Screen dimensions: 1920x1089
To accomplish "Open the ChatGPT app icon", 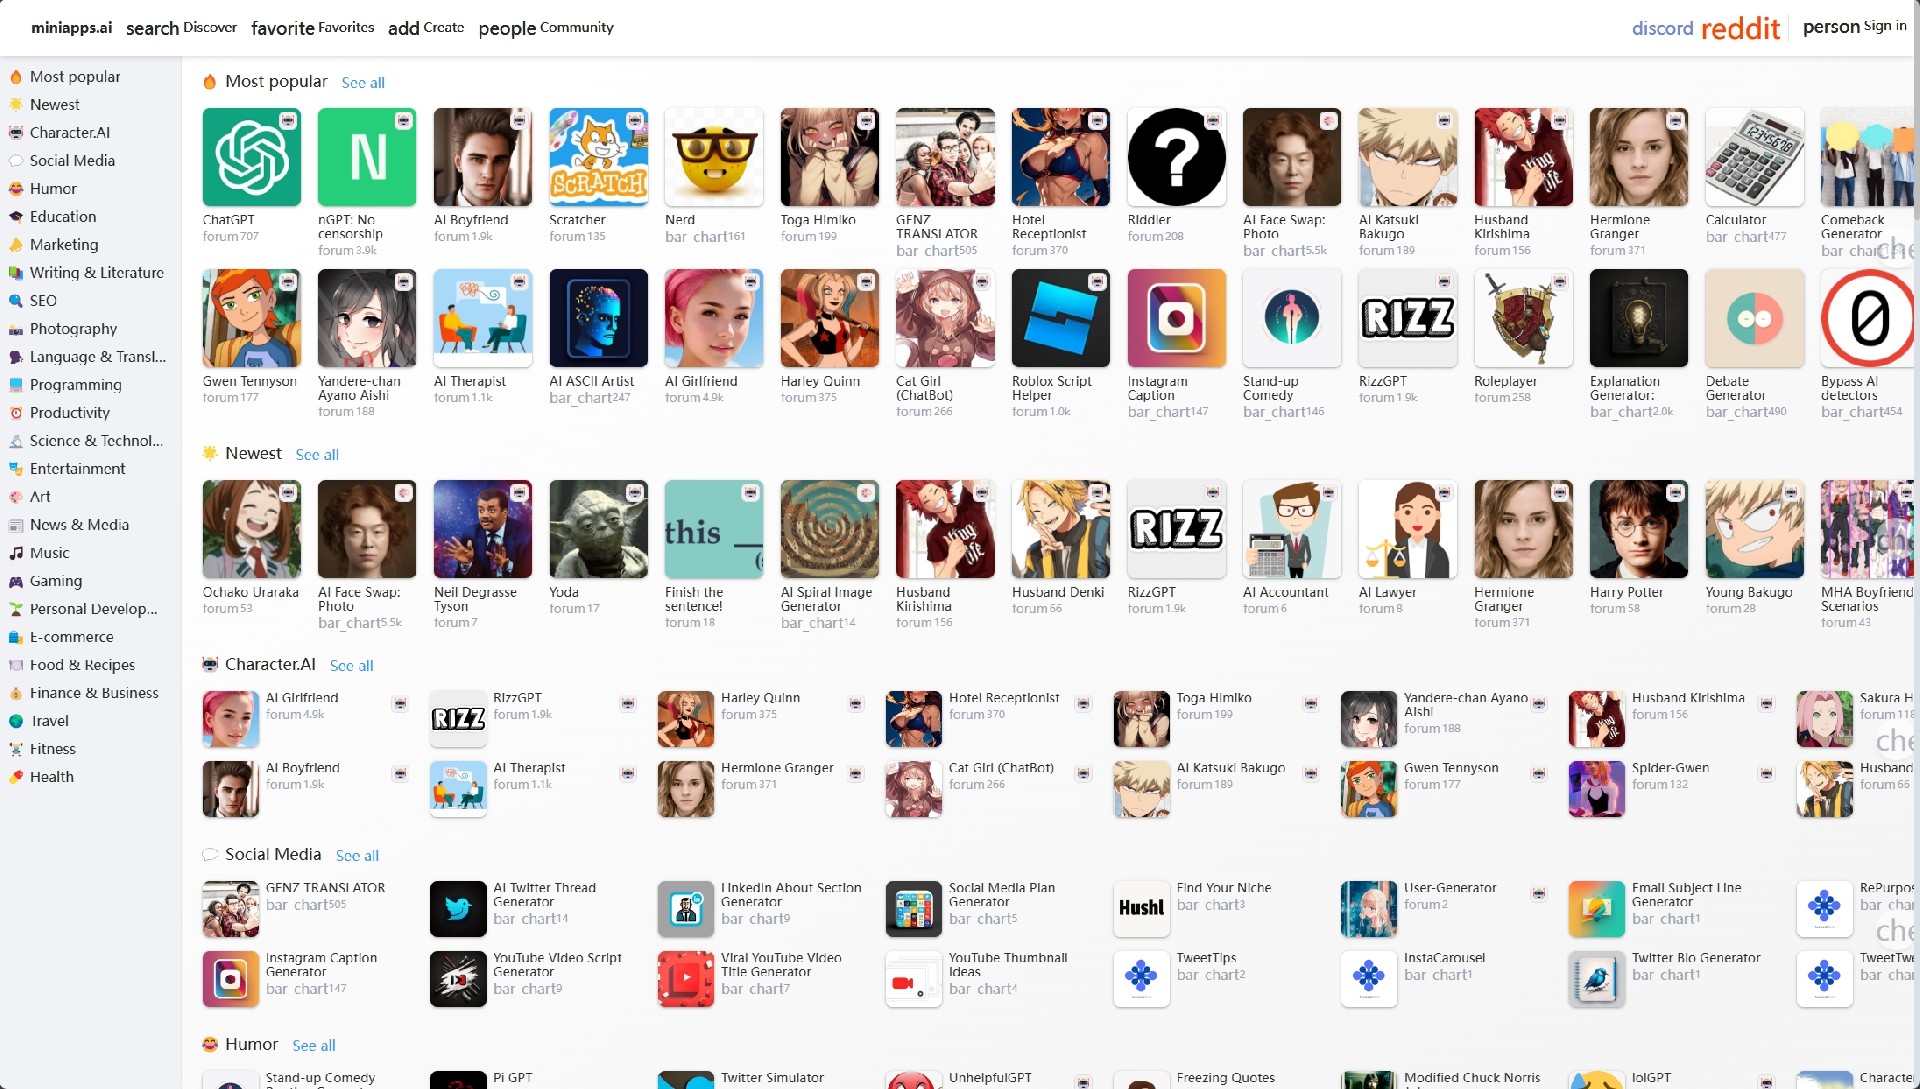I will point(251,157).
